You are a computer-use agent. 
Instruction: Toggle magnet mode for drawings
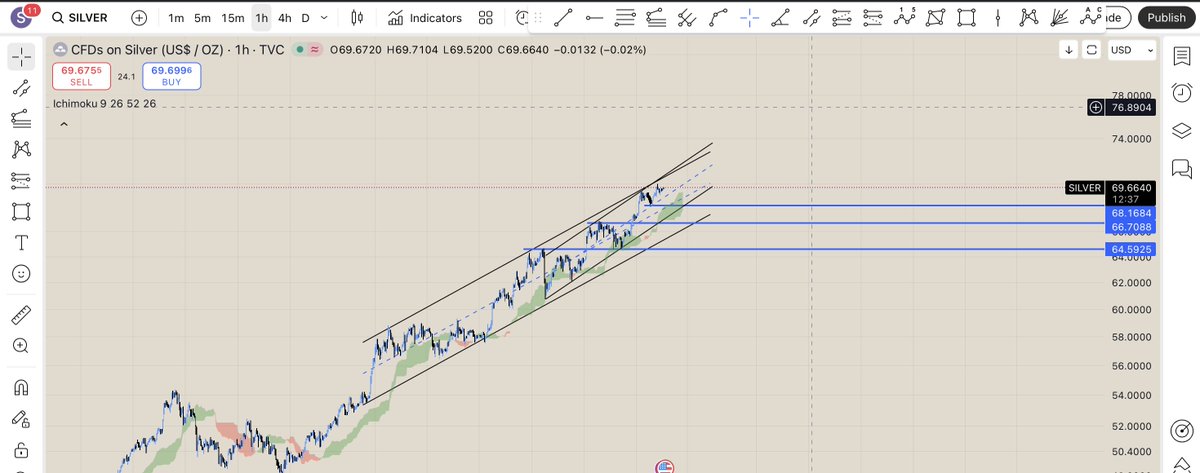point(21,388)
